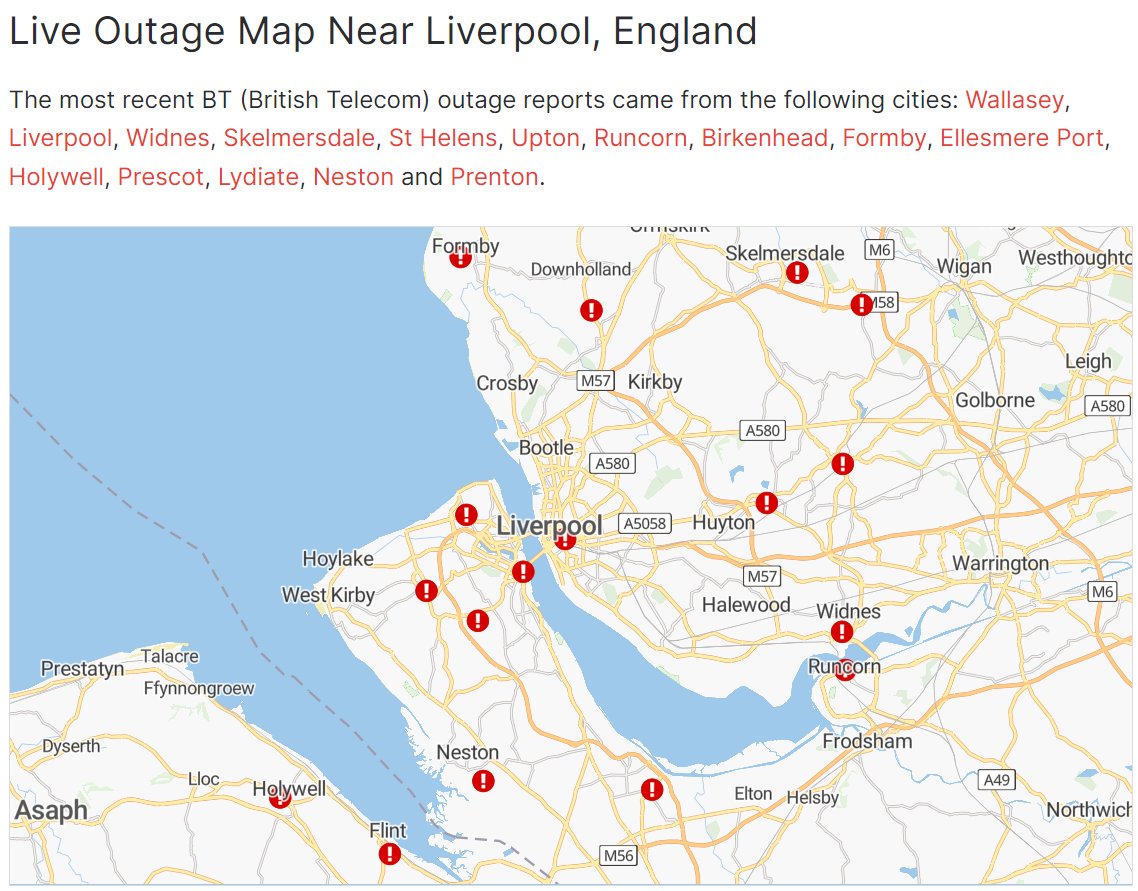1138x891 pixels.
Task: Follow the Neston link in the paragraph
Action: click(x=353, y=177)
